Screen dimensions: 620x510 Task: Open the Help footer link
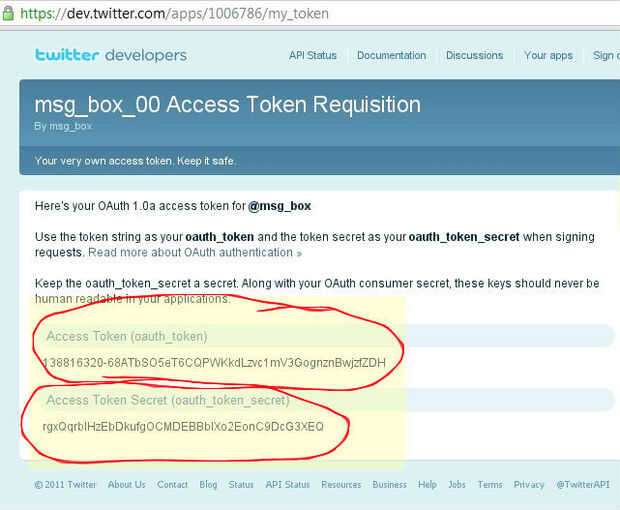(427, 485)
